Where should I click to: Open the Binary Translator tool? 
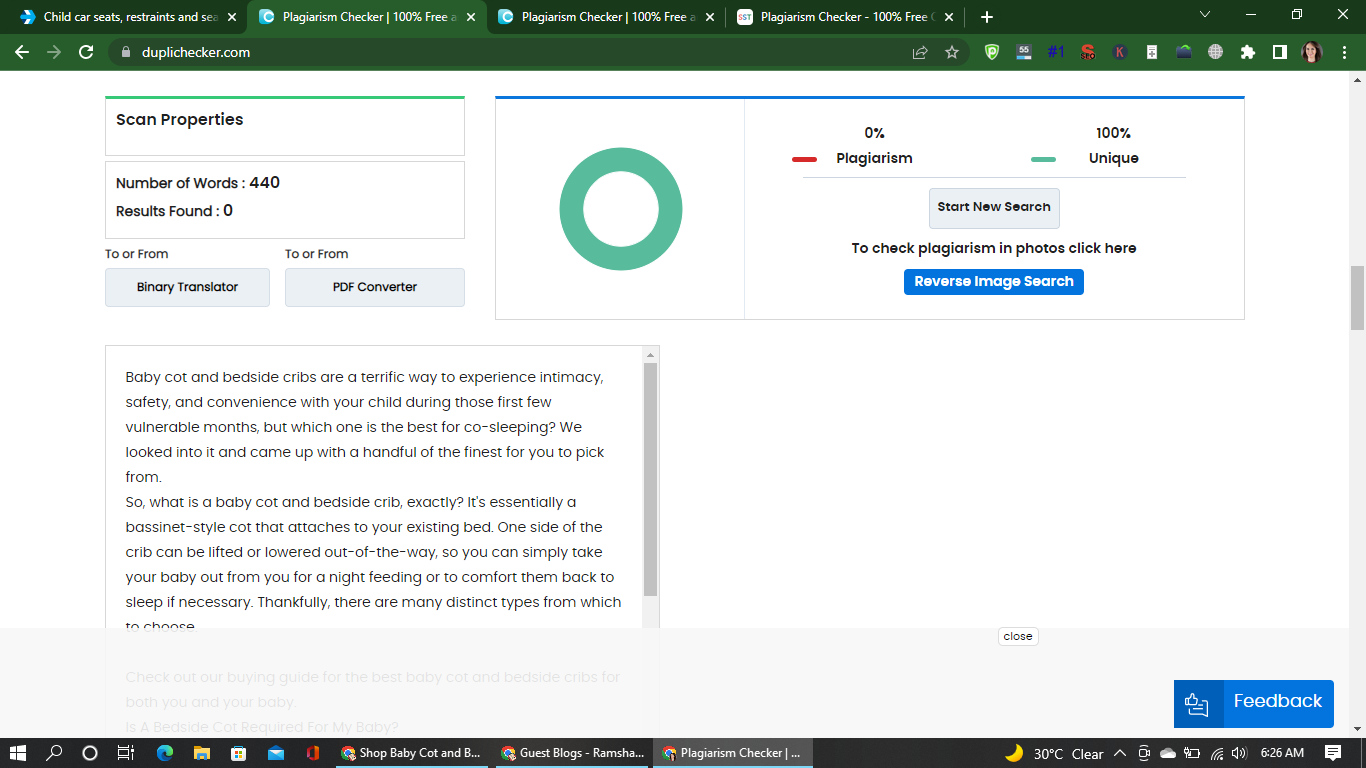(x=187, y=287)
